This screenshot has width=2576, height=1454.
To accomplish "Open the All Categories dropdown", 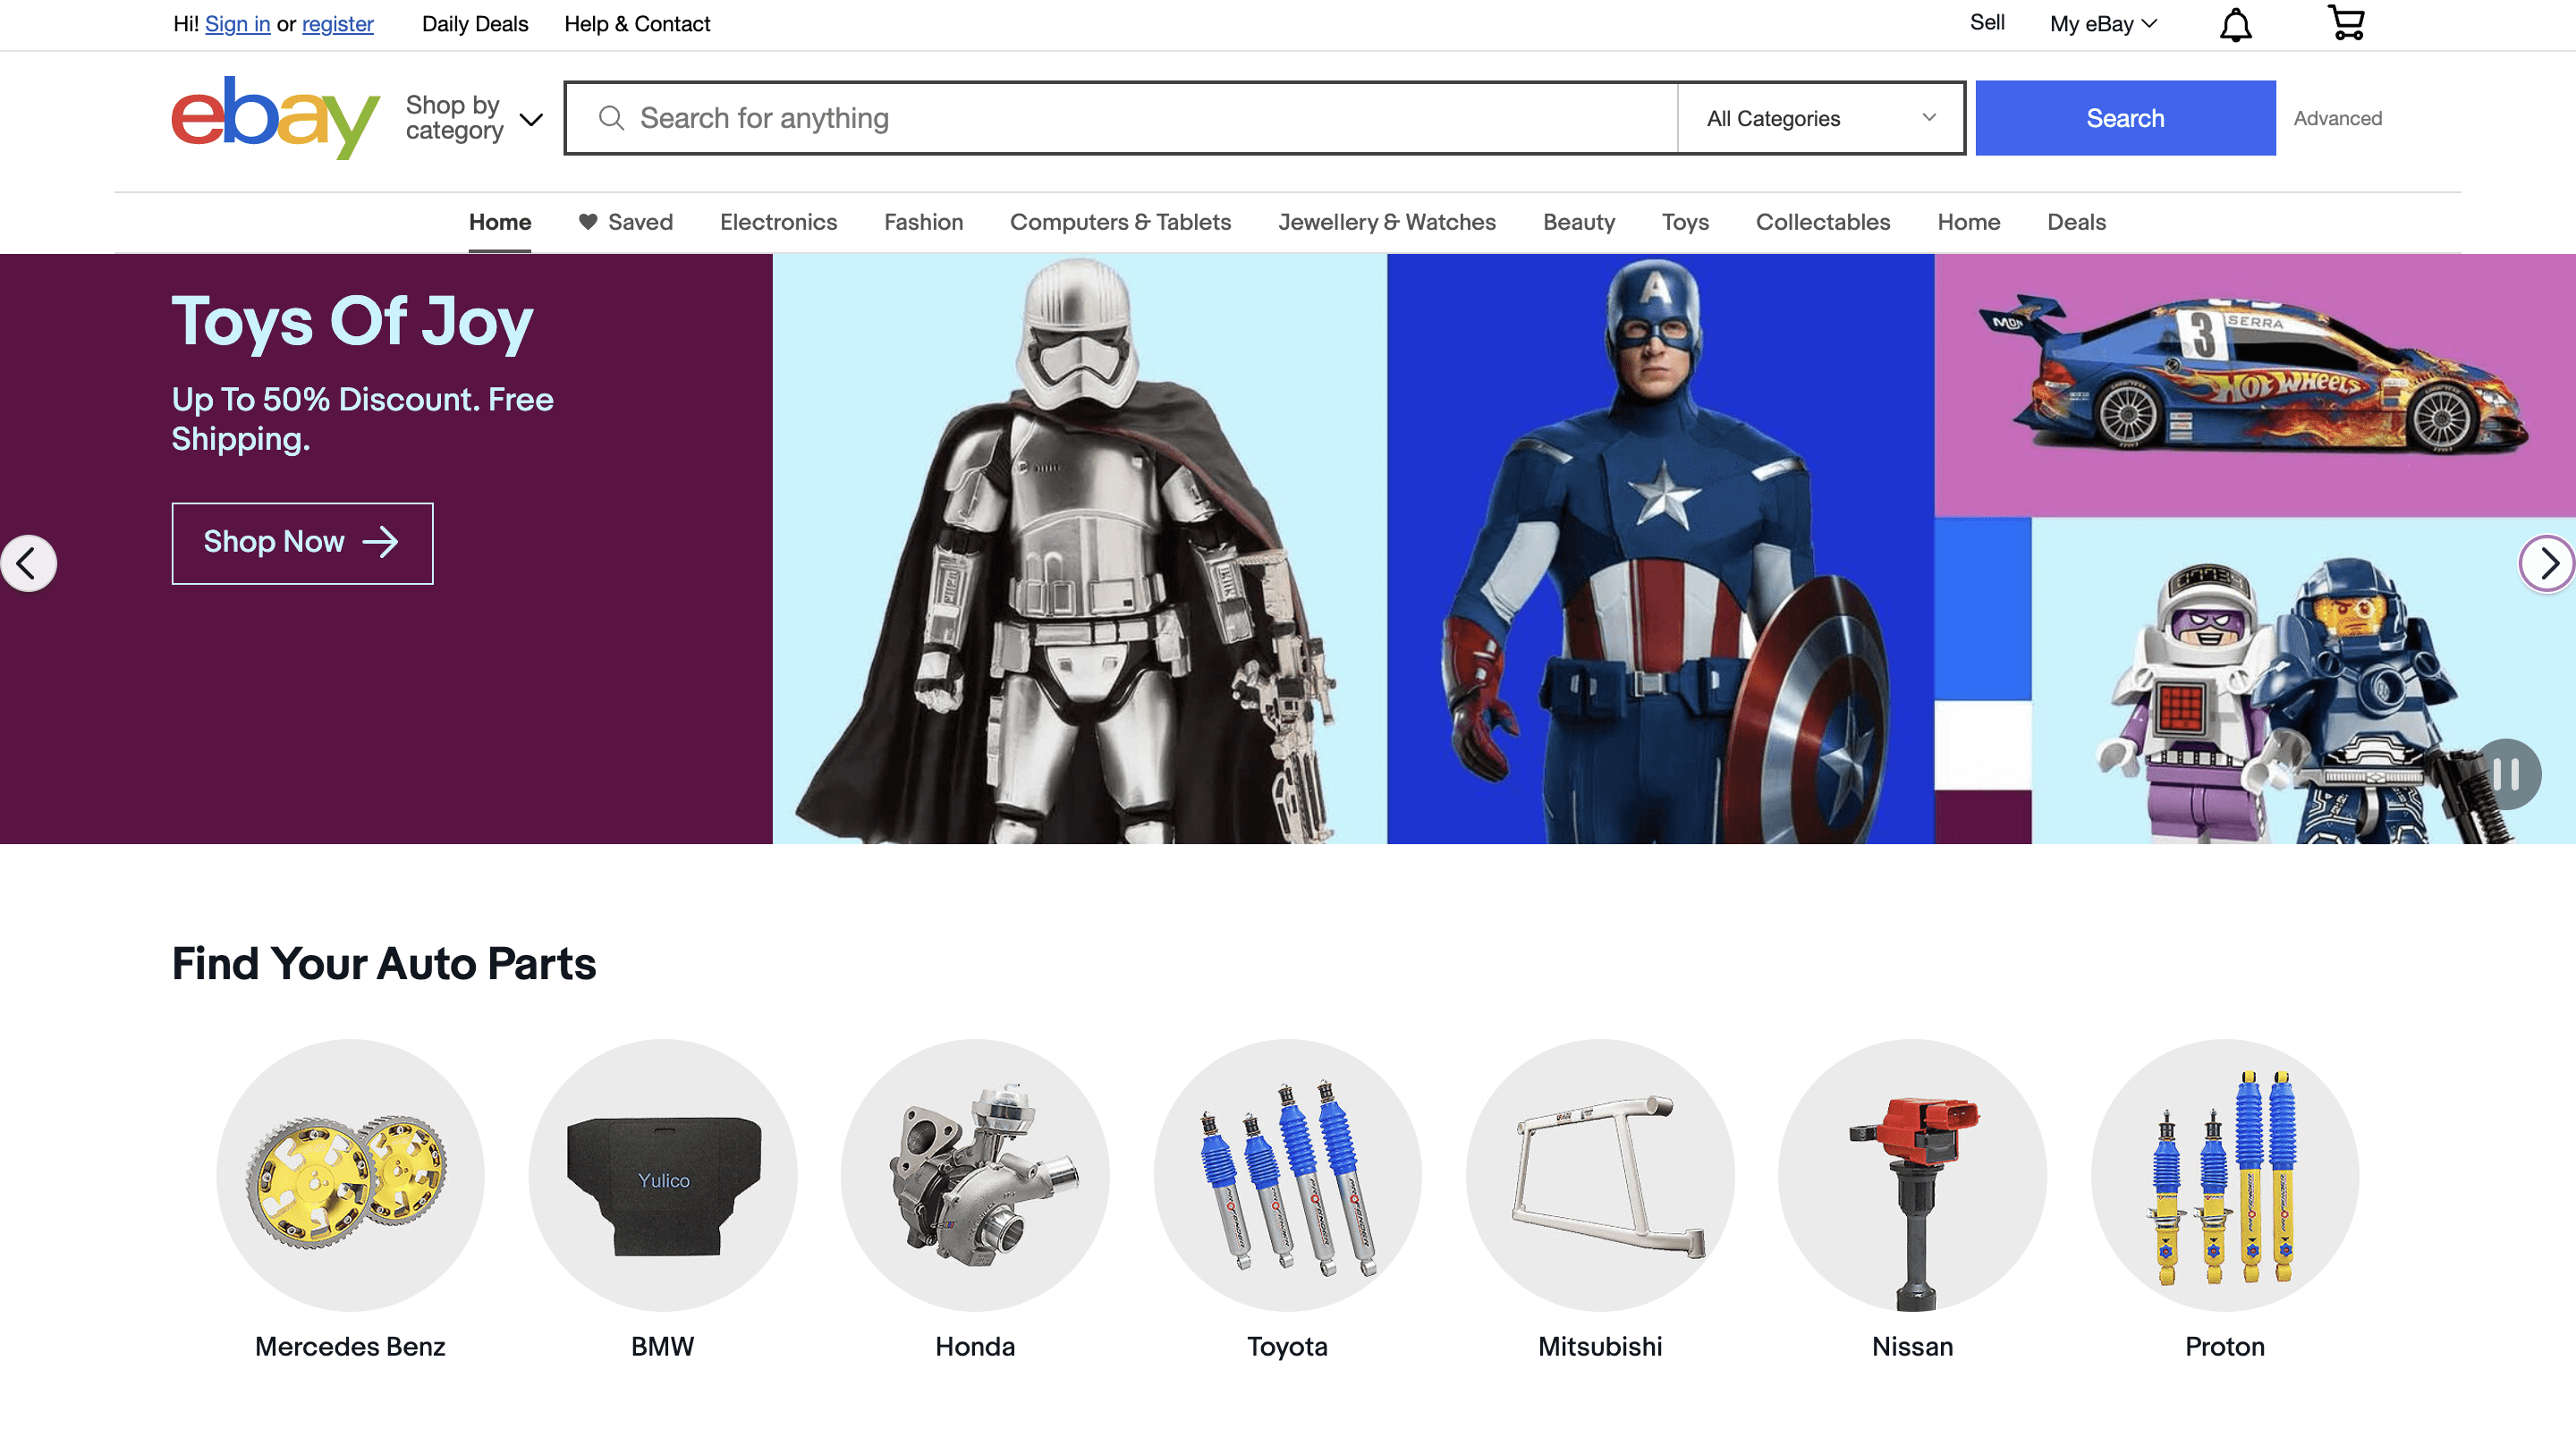I will (x=1821, y=117).
